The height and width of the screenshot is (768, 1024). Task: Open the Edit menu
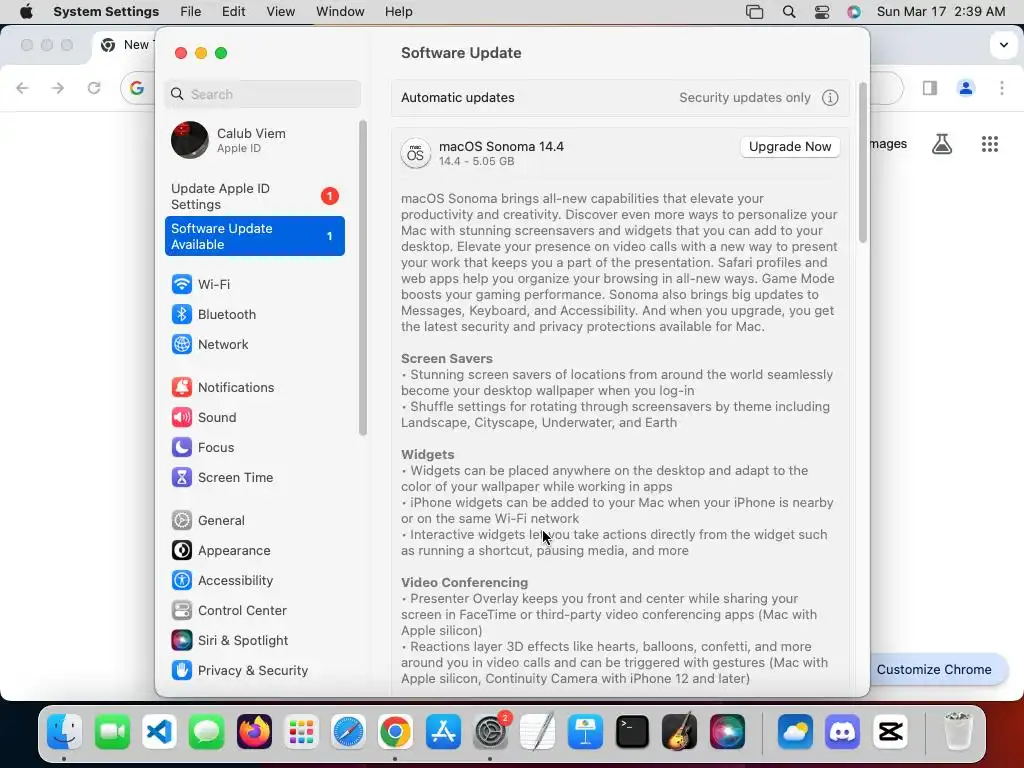(x=233, y=12)
